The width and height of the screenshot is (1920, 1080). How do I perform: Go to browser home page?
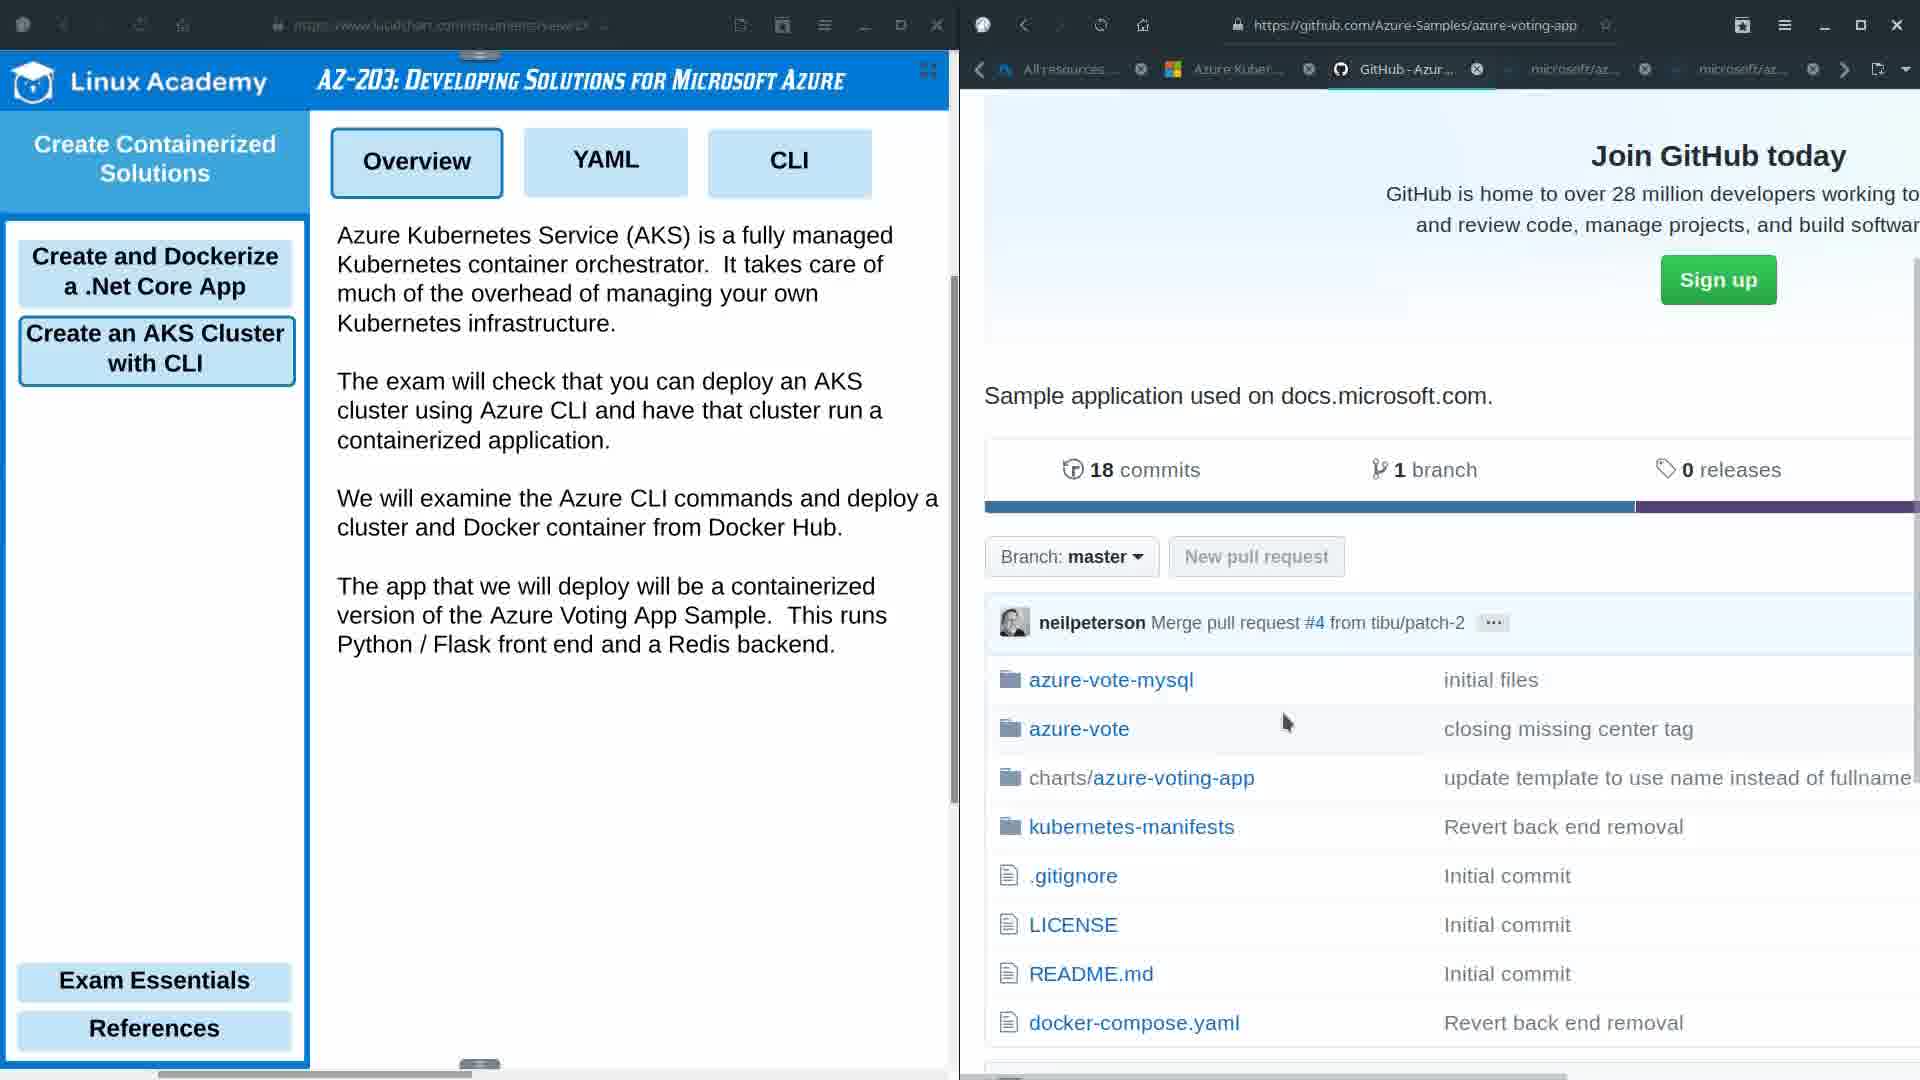click(1143, 25)
